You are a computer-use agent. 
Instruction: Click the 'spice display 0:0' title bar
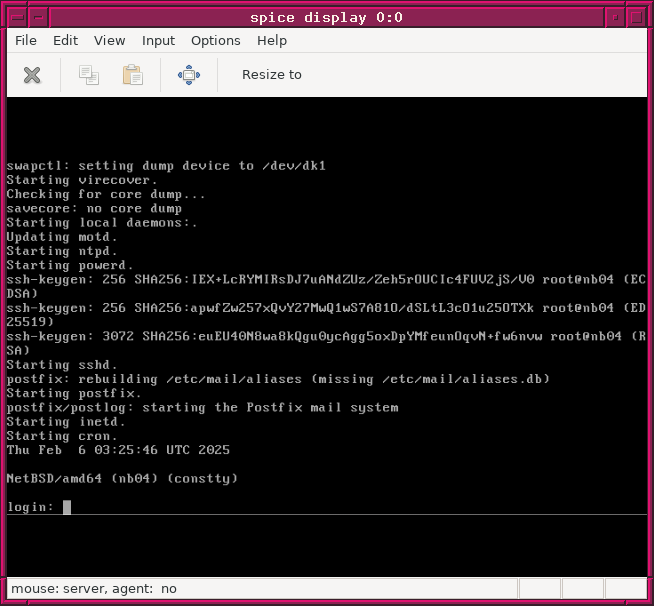pos(326,17)
